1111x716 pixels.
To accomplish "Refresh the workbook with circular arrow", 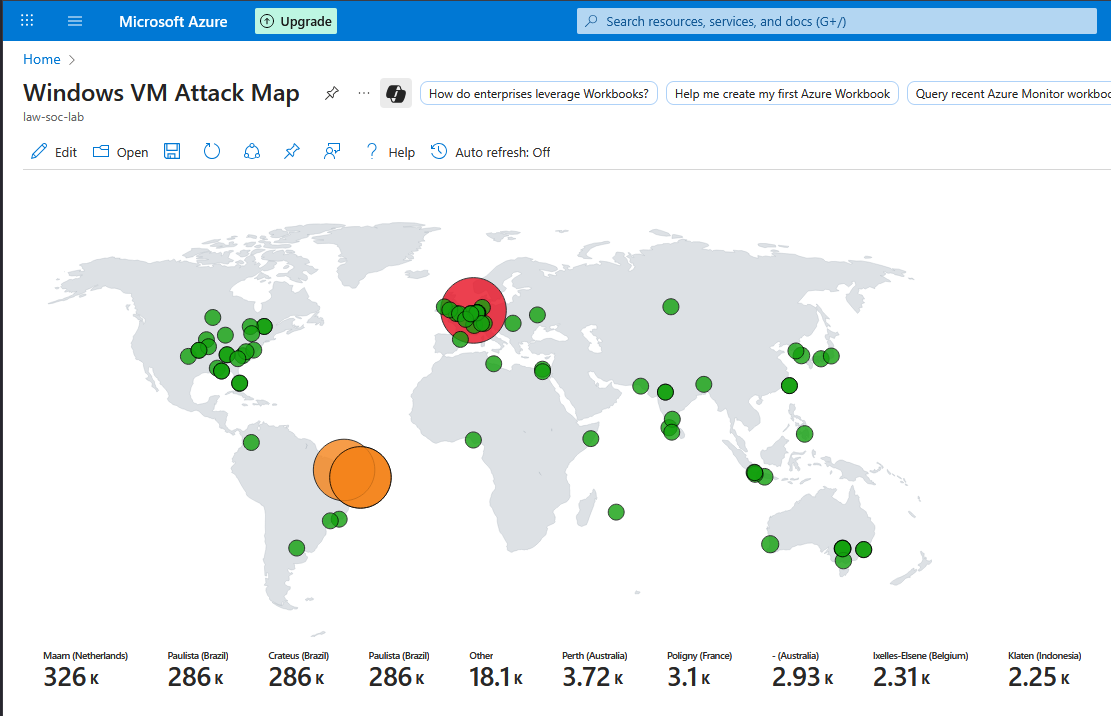I will 212,151.
